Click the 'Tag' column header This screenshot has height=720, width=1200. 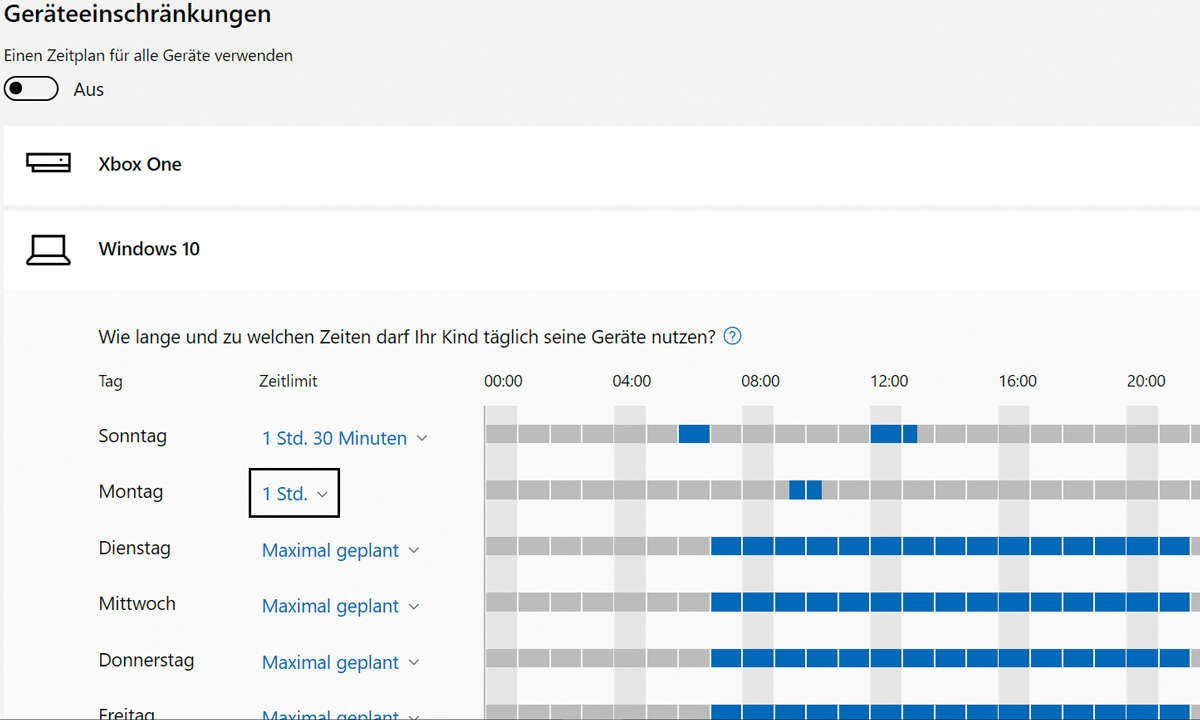(111, 381)
